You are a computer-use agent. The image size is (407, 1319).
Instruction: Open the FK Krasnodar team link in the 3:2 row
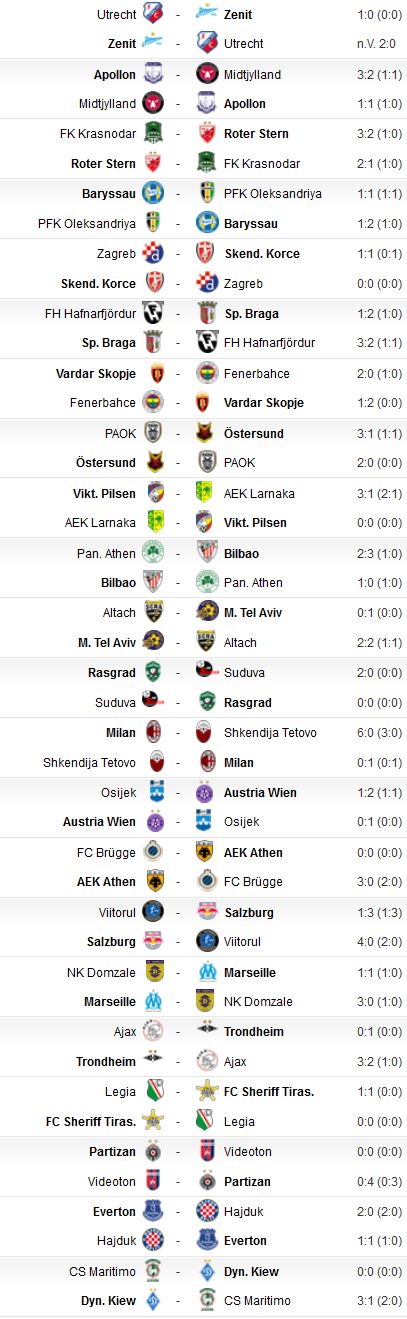98,134
